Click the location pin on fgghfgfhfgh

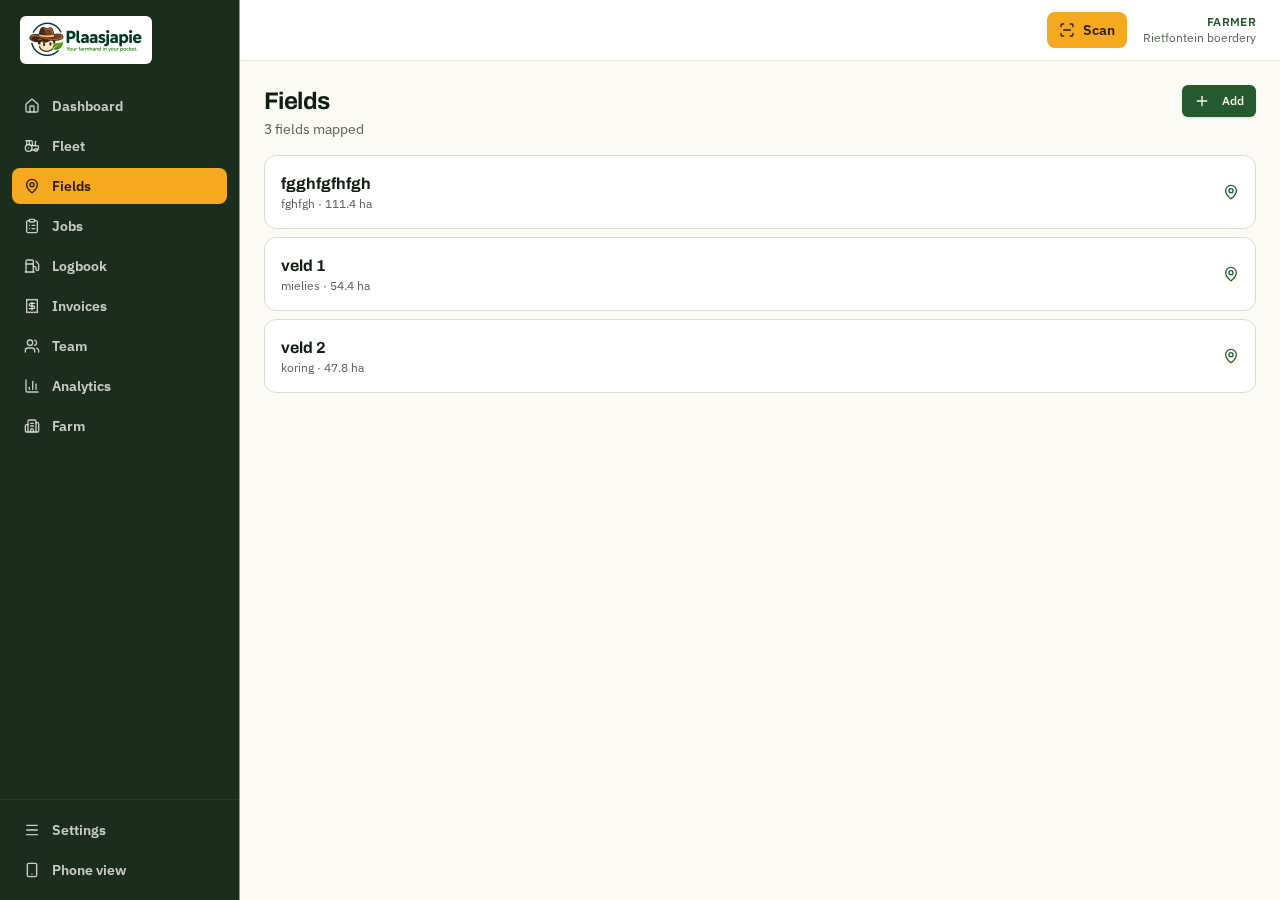tap(1231, 192)
